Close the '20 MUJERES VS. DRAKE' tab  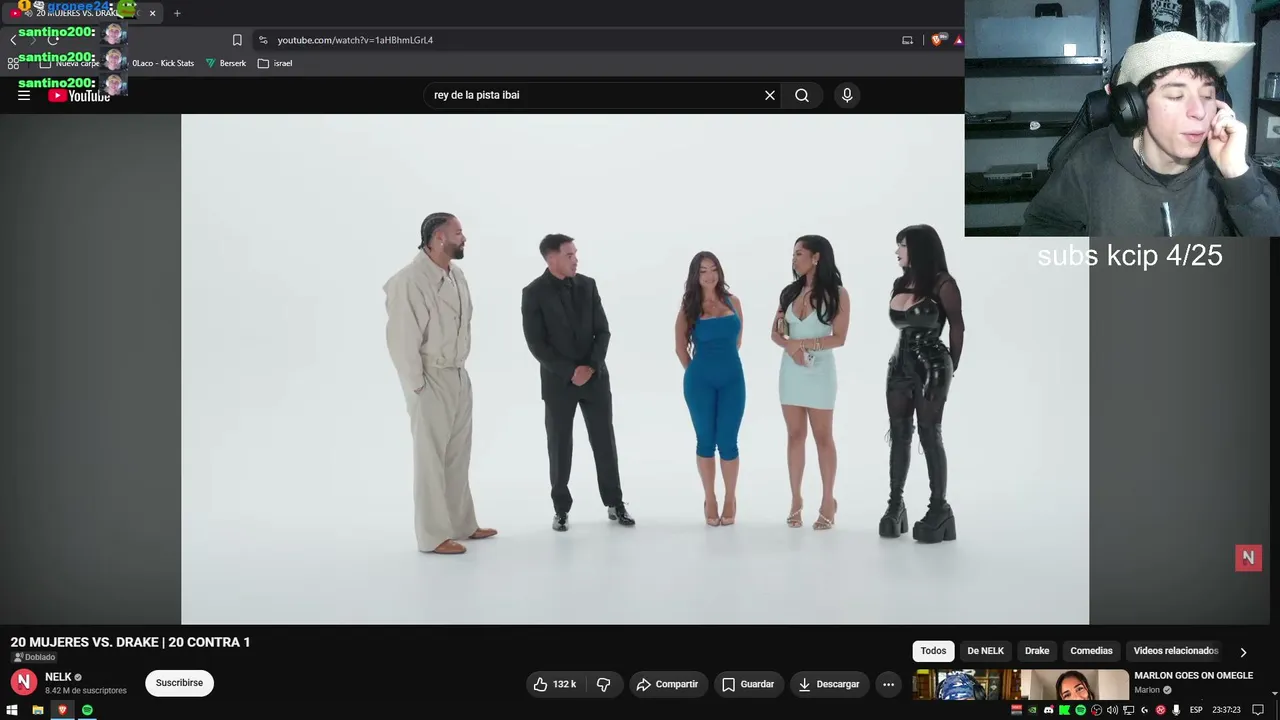click(152, 13)
